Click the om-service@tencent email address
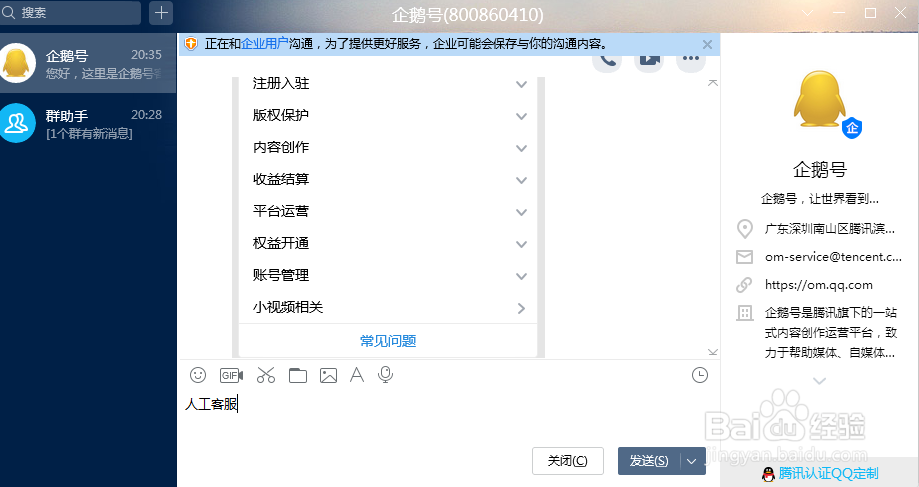The width and height of the screenshot is (919, 487). click(x=833, y=257)
